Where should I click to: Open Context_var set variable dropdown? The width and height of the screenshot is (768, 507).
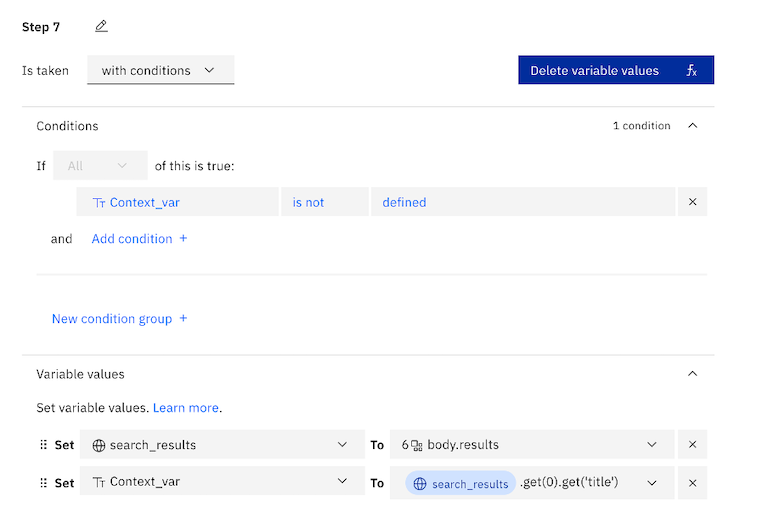pos(222,482)
